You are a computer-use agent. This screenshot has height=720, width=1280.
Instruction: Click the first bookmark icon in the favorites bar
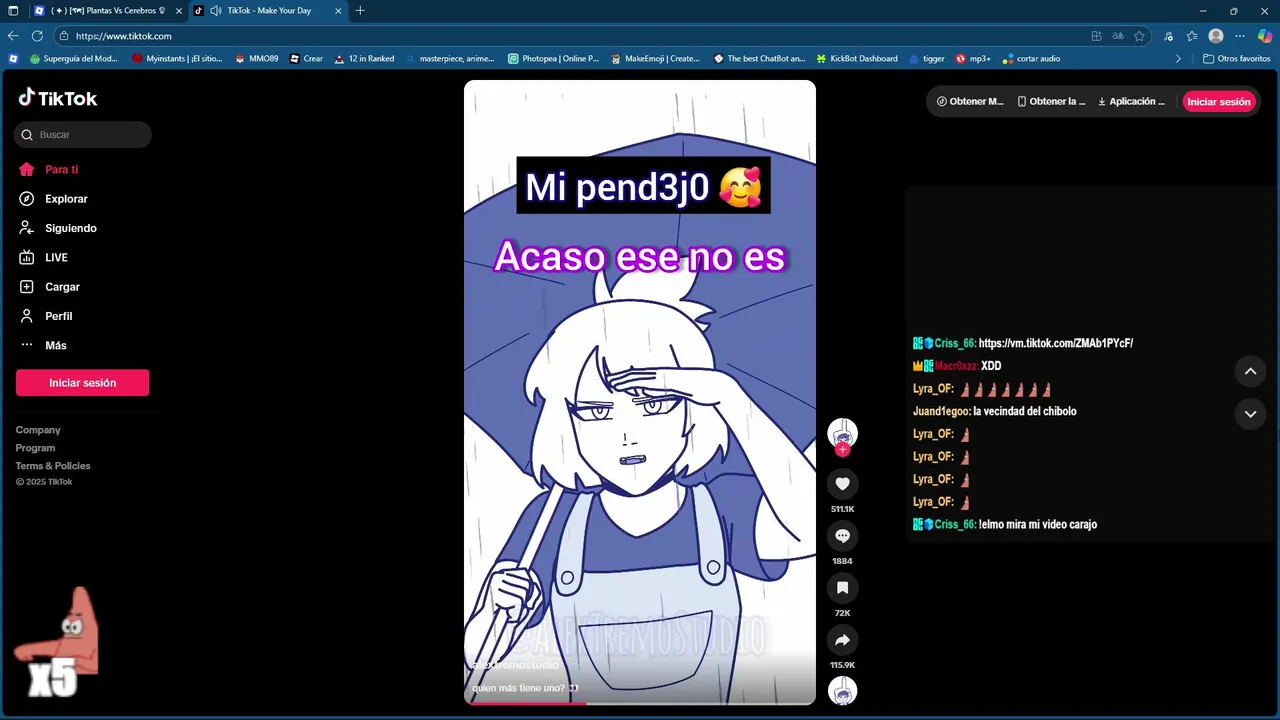coord(13,59)
